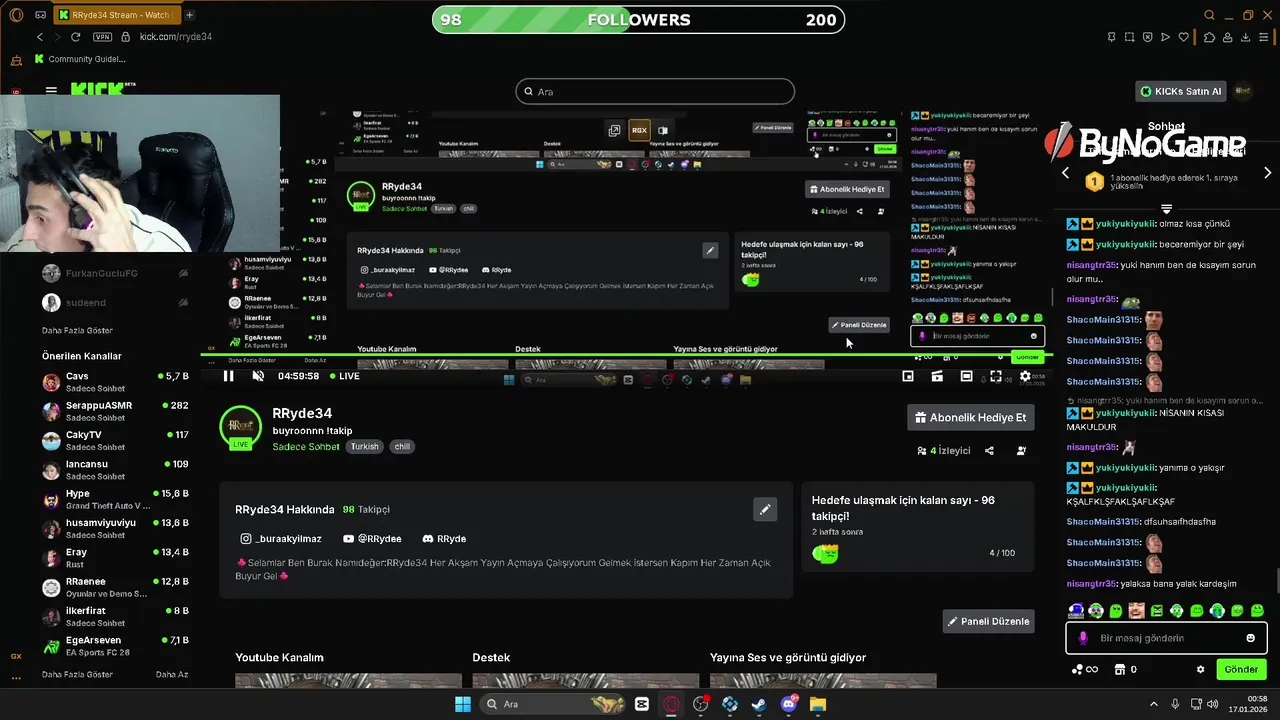The width and height of the screenshot is (1280, 720).
Task: Click the Ara search field on Kick
Action: pos(655,92)
